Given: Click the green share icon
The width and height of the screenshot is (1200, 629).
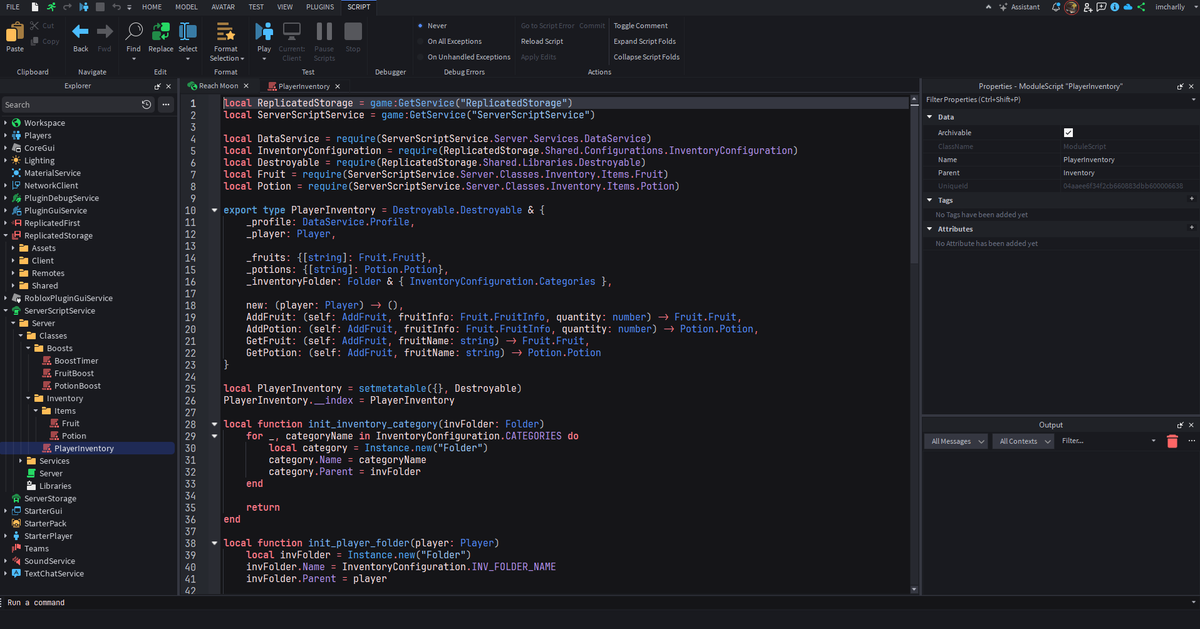Looking at the screenshot, I should pyautogui.click(x=1142, y=7).
